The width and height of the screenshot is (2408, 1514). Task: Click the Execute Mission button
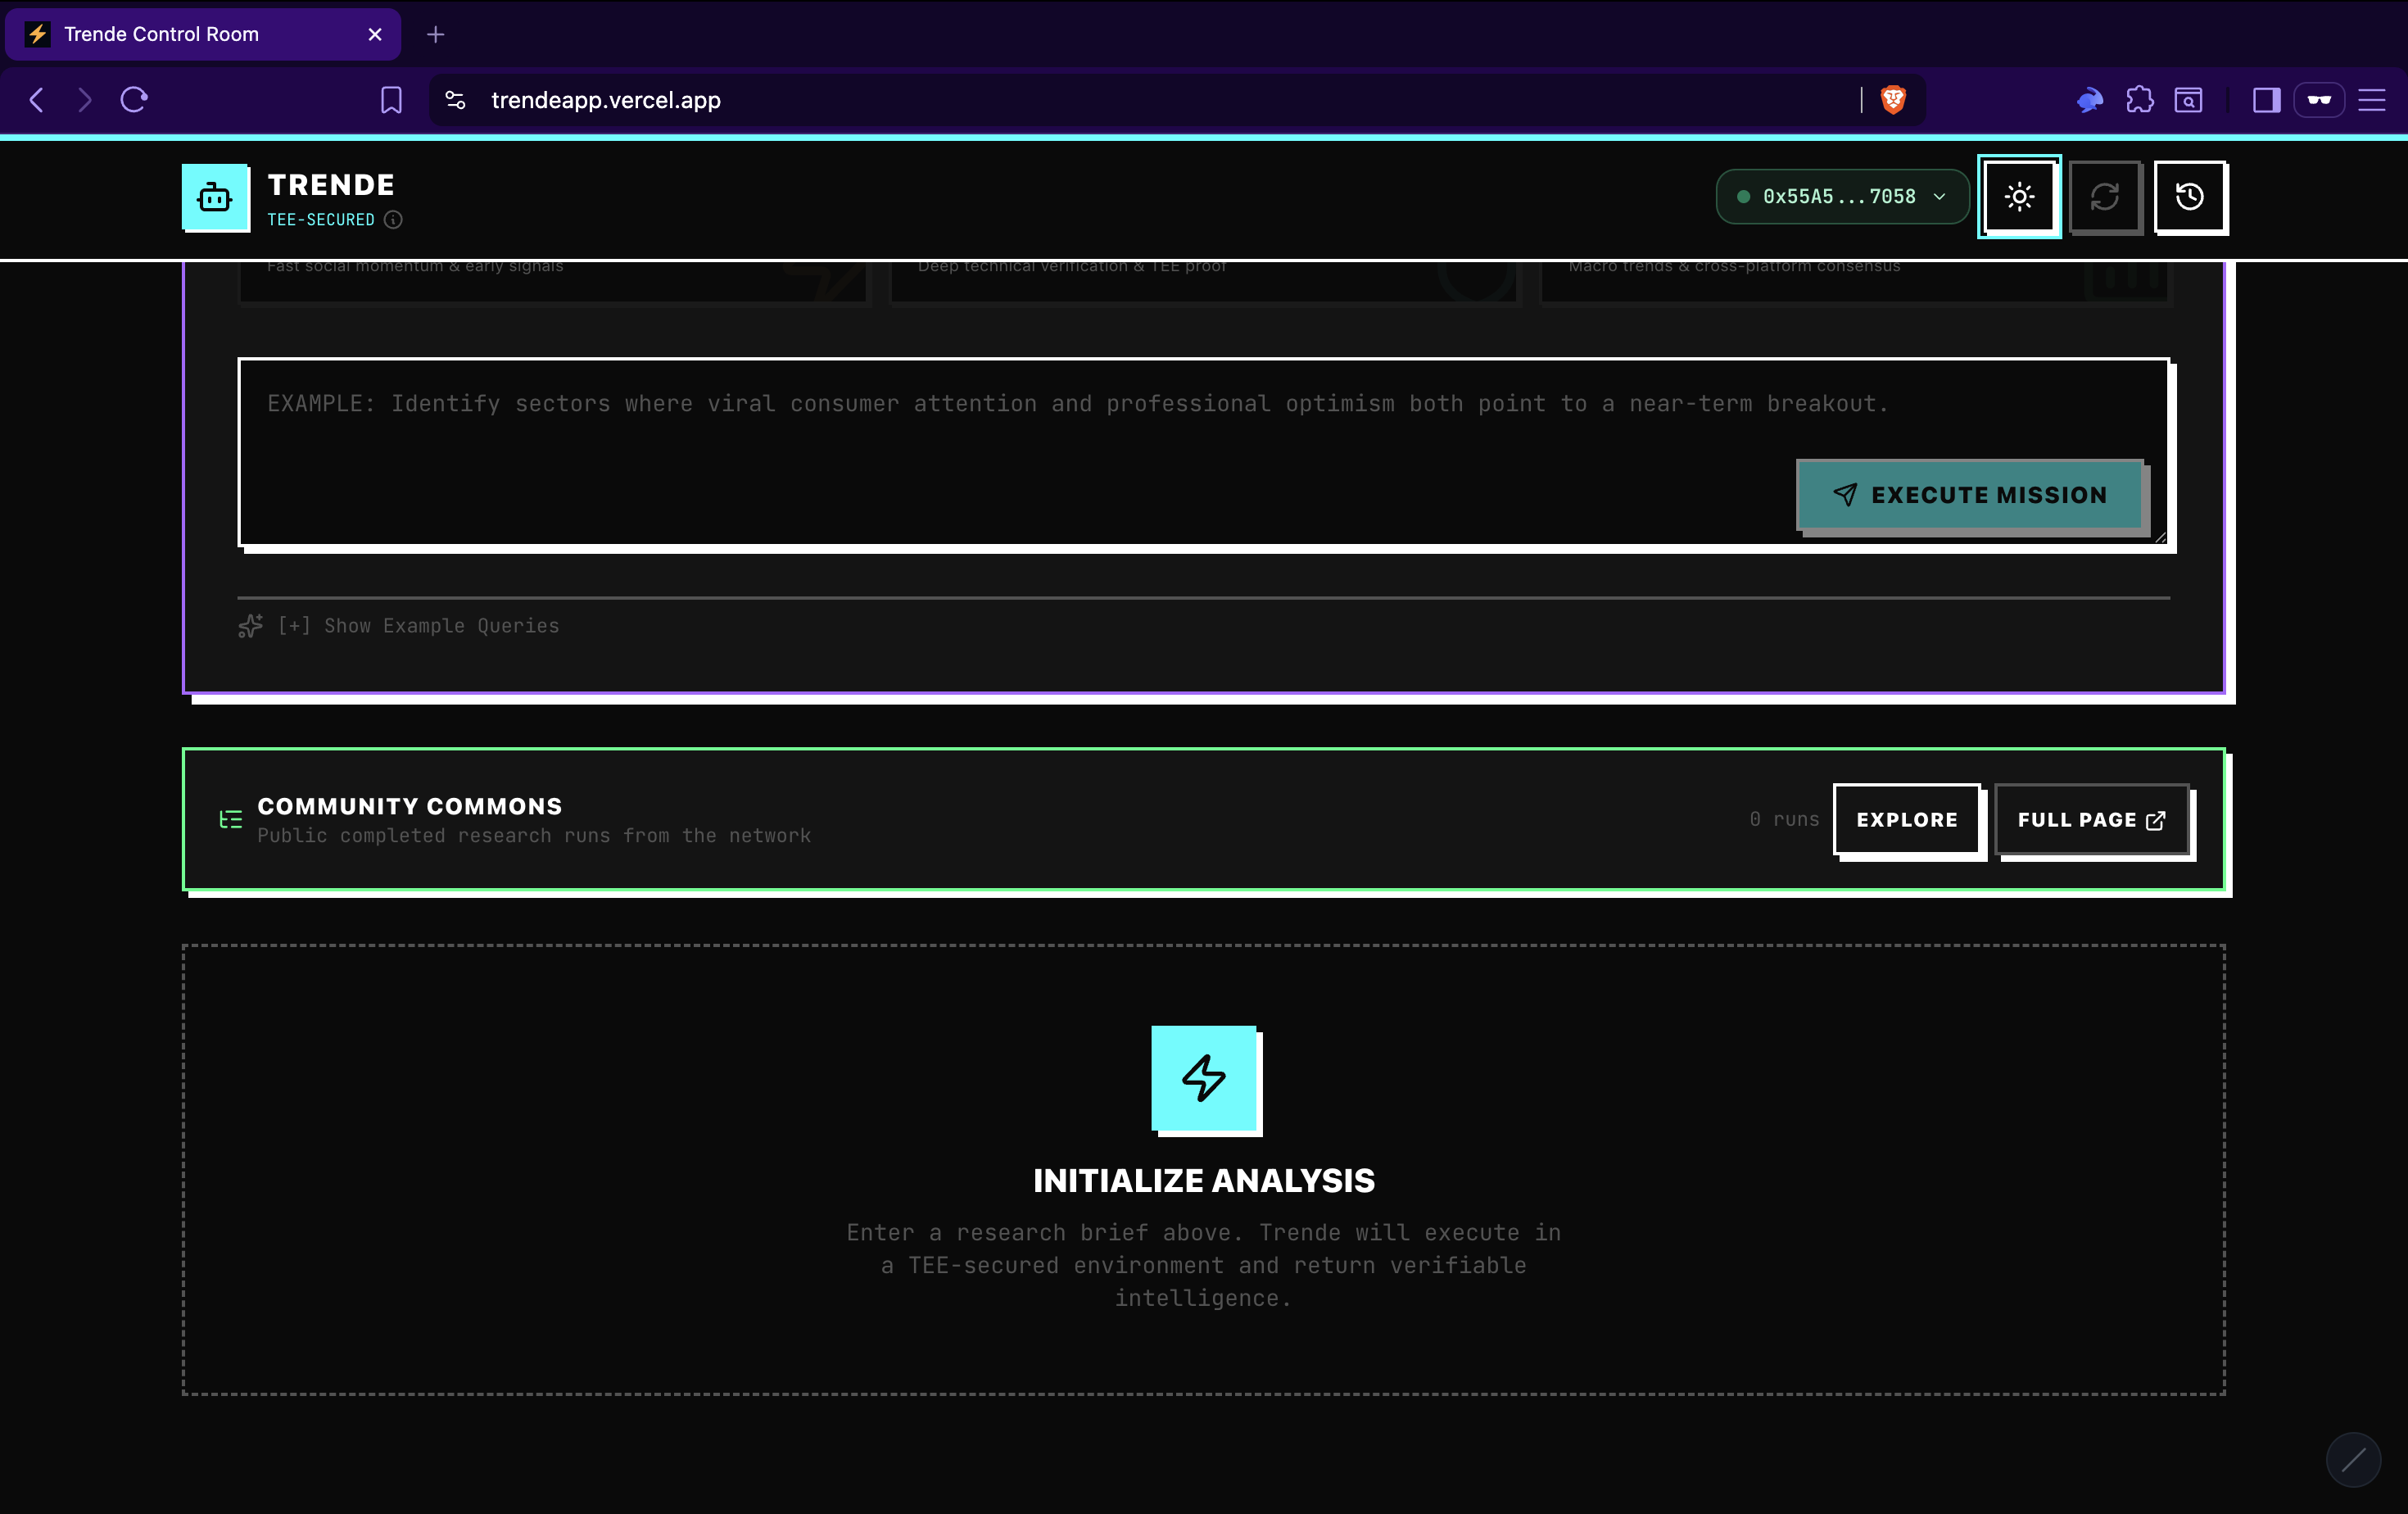pyautogui.click(x=1970, y=495)
